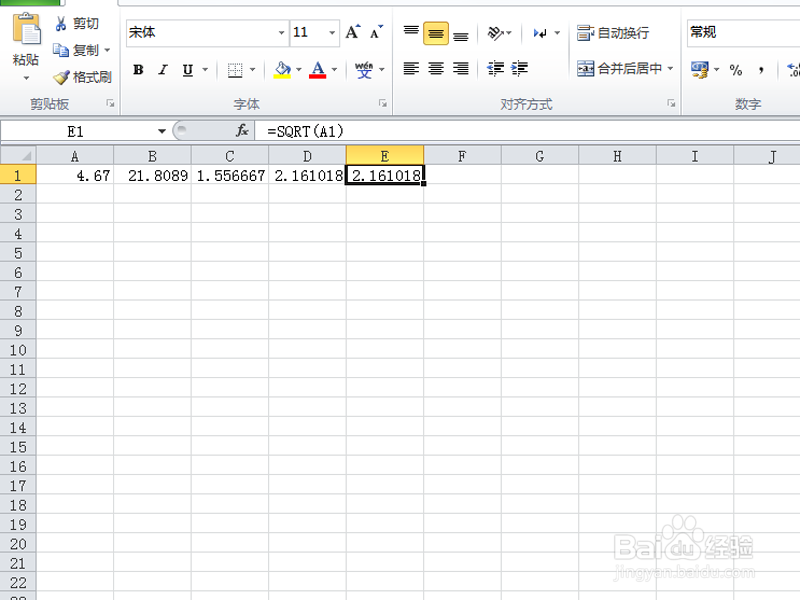Open font color dropdown arrow
This screenshot has width=800, height=600.
(x=335, y=69)
